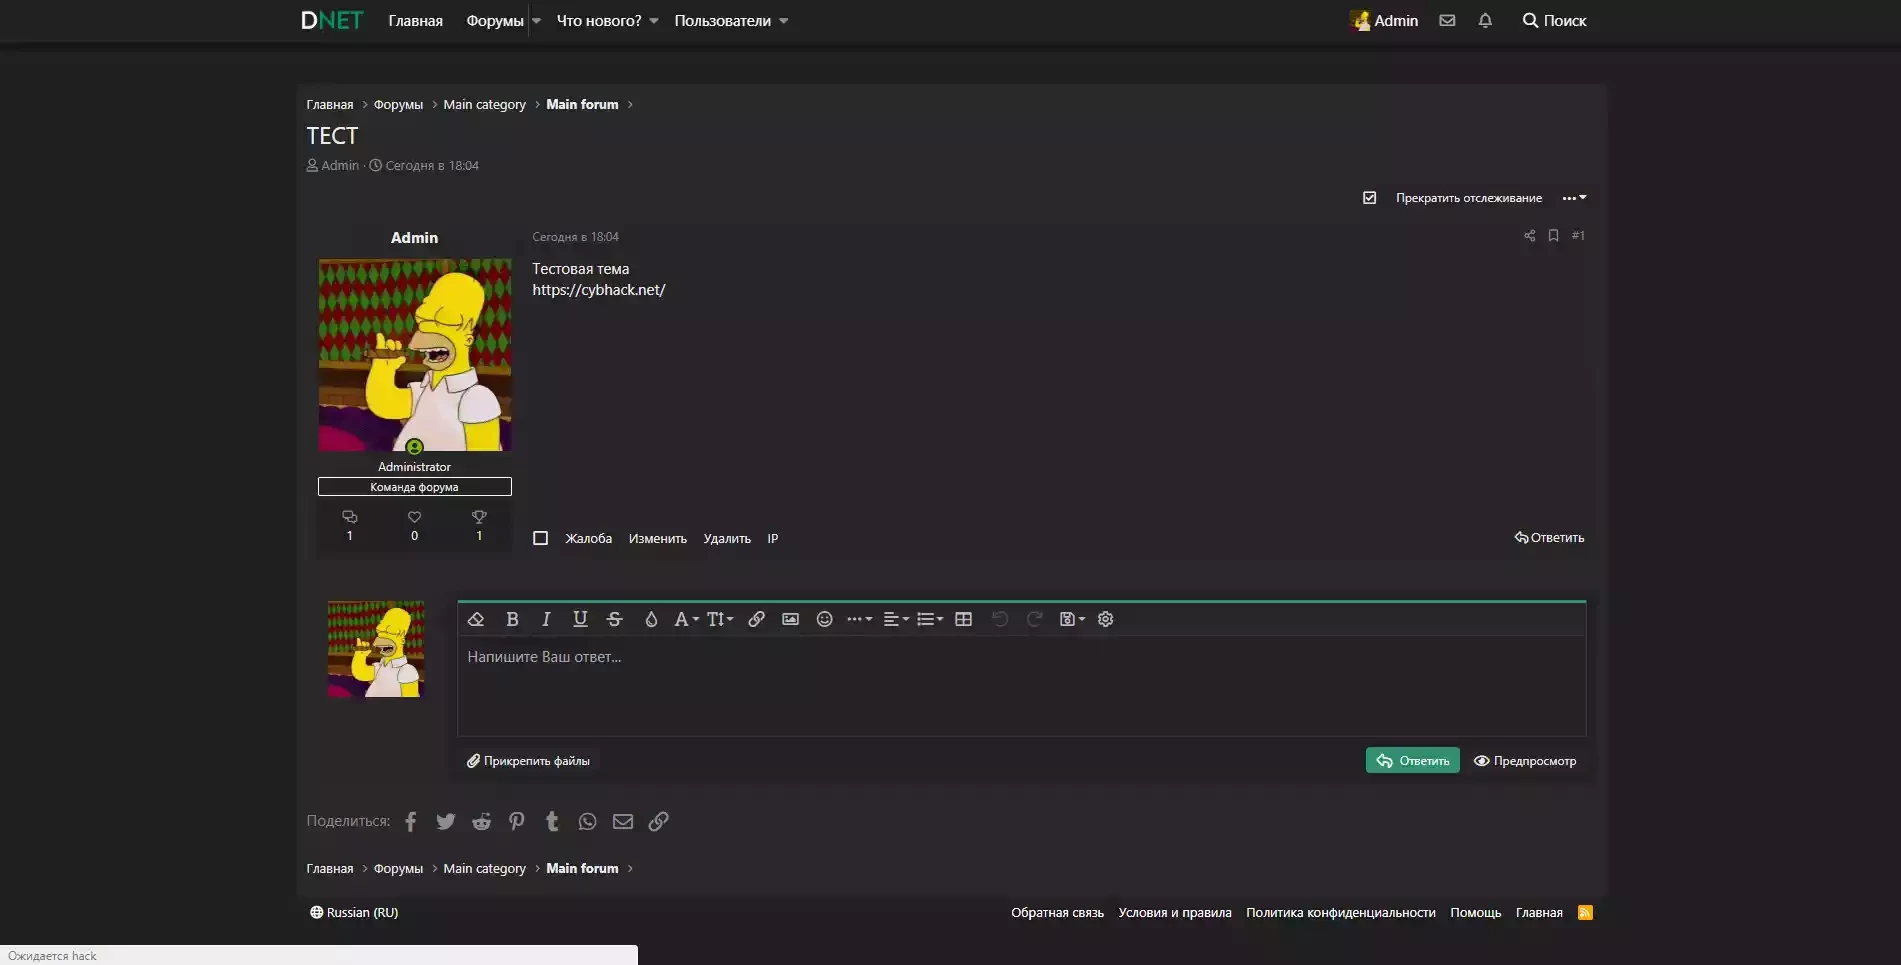Expand thread tools three-dots menu

coord(1574,198)
